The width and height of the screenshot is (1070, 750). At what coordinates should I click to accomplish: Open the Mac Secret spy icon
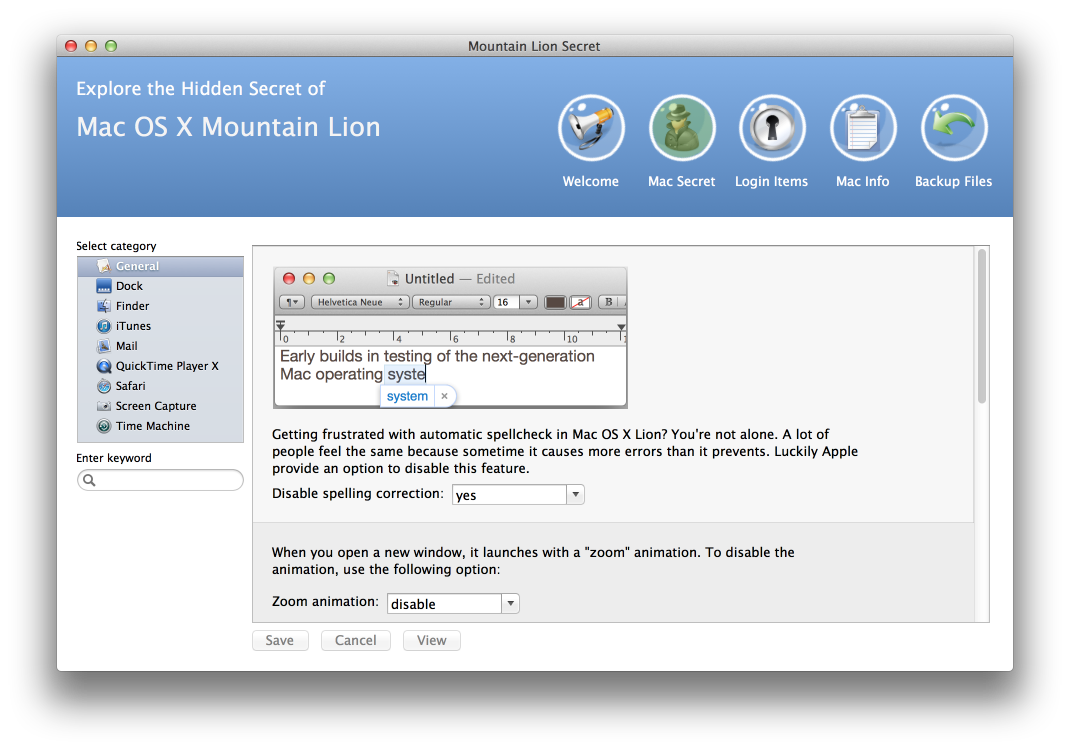coord(682,128)
